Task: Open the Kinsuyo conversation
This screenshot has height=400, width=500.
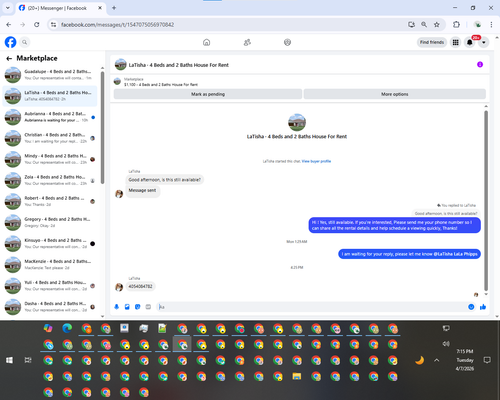Action: click(50, 243)
